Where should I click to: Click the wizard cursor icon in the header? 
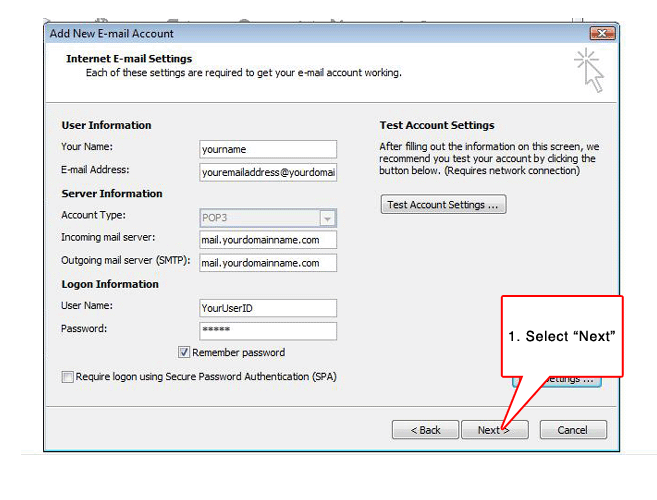(588, 71)
